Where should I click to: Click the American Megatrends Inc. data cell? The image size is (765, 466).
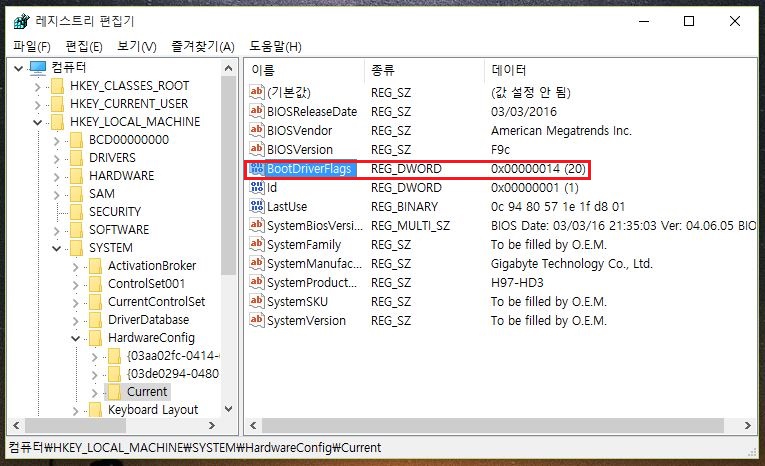pyautogui.click(x=561, y=131)
